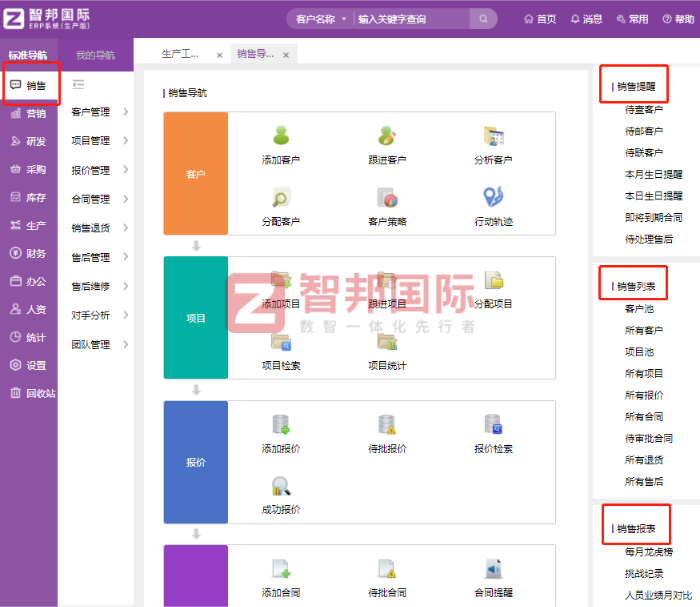Open 帮助 in the header
The image size is (700, 607).
pyautogui.click(x=679, y=19)
